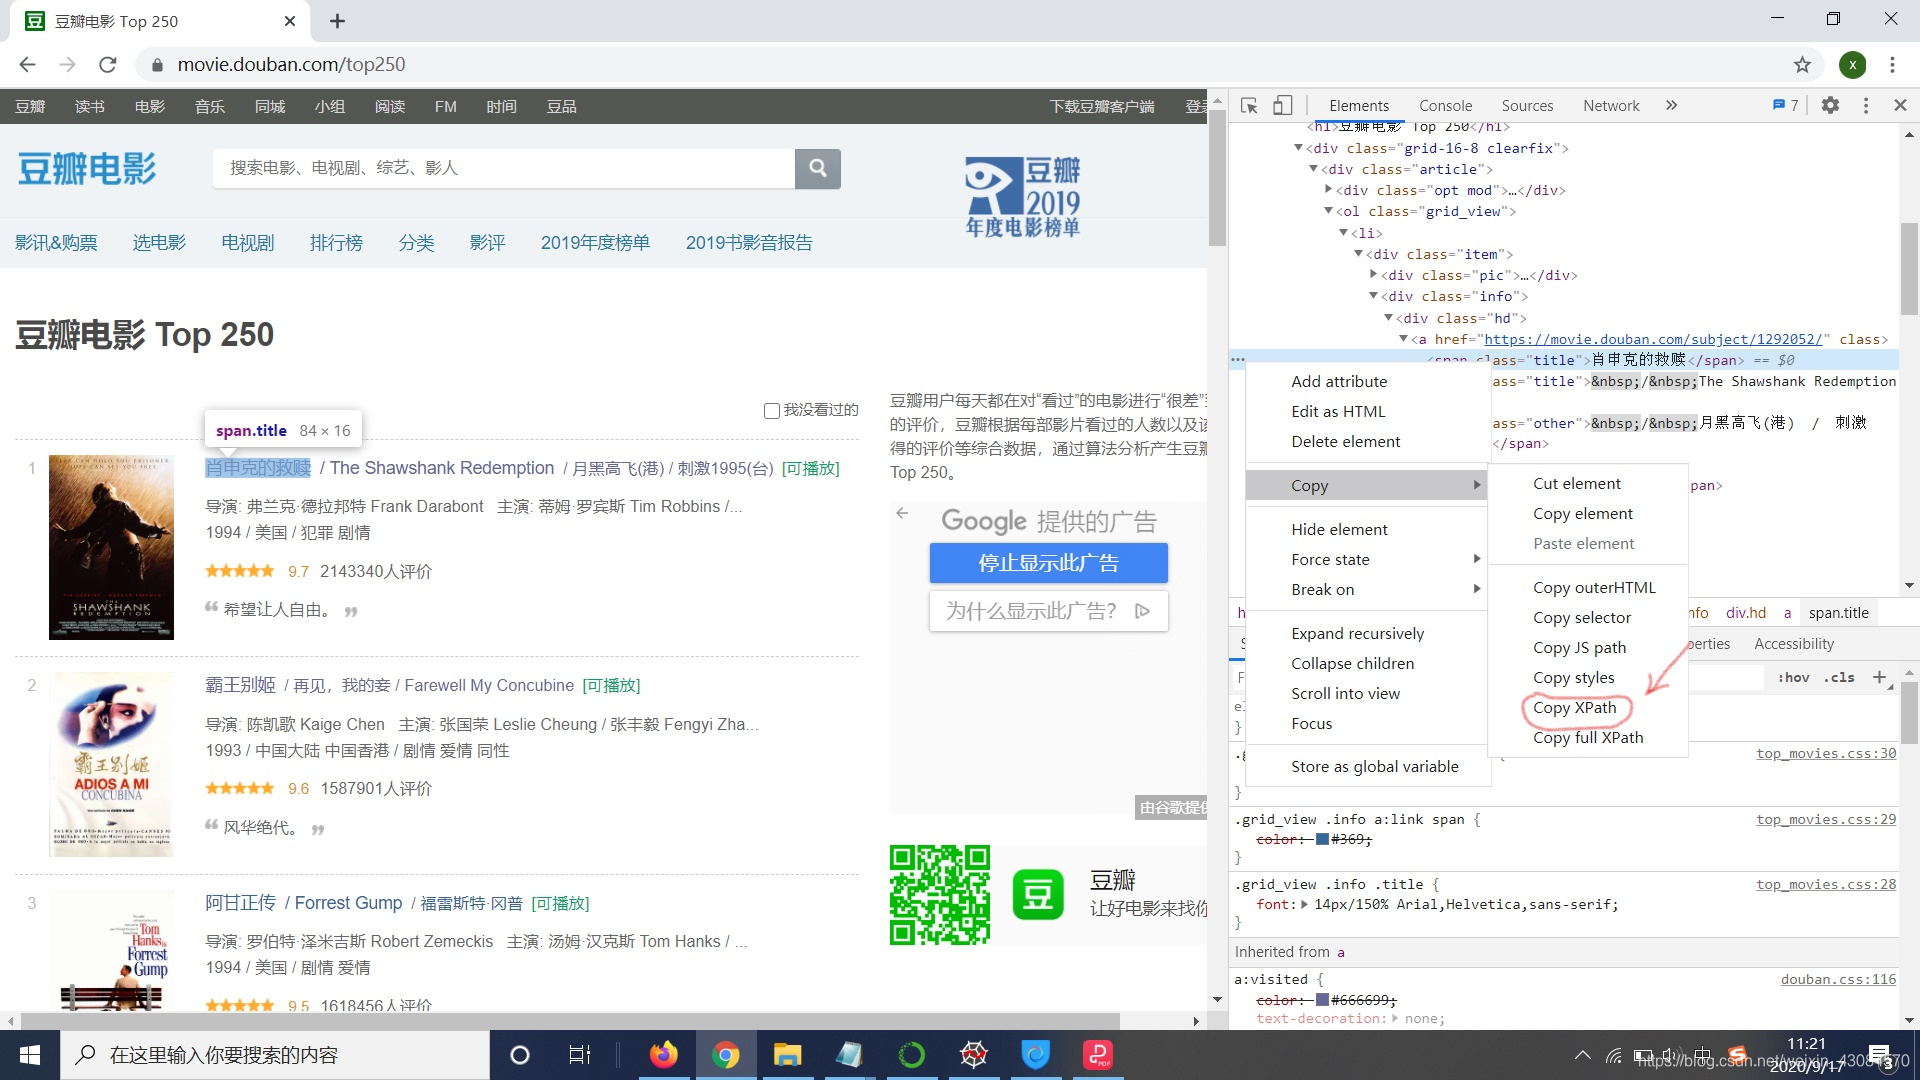Collapse the ol class grid_view node
The width and height of the screenshot is (1920, 1080).
coord(1328,211)
